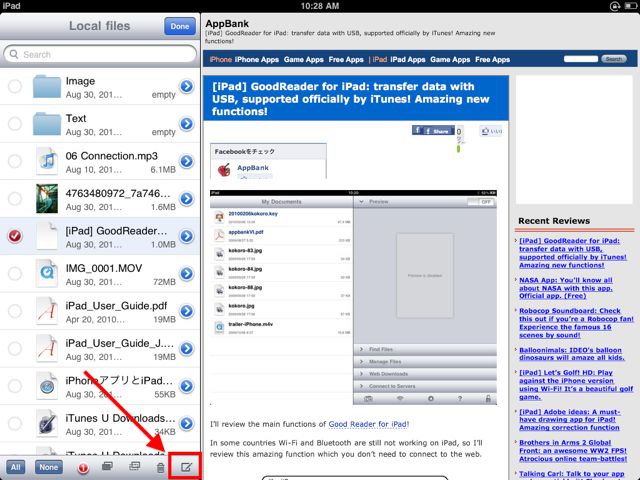Open details arrow for [iPad] GoodReader file
This screenshot has width=640, height=480.
tap(187, 236)
